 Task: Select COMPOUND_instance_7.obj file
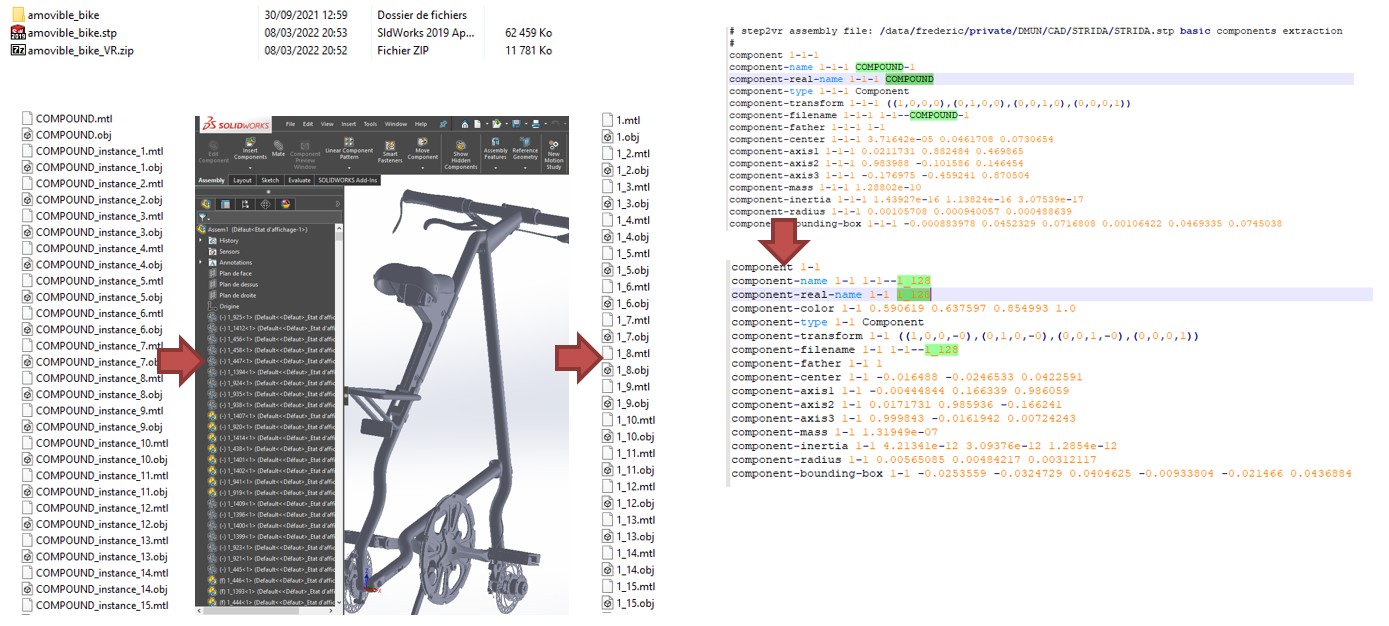[x=98, y=362]
